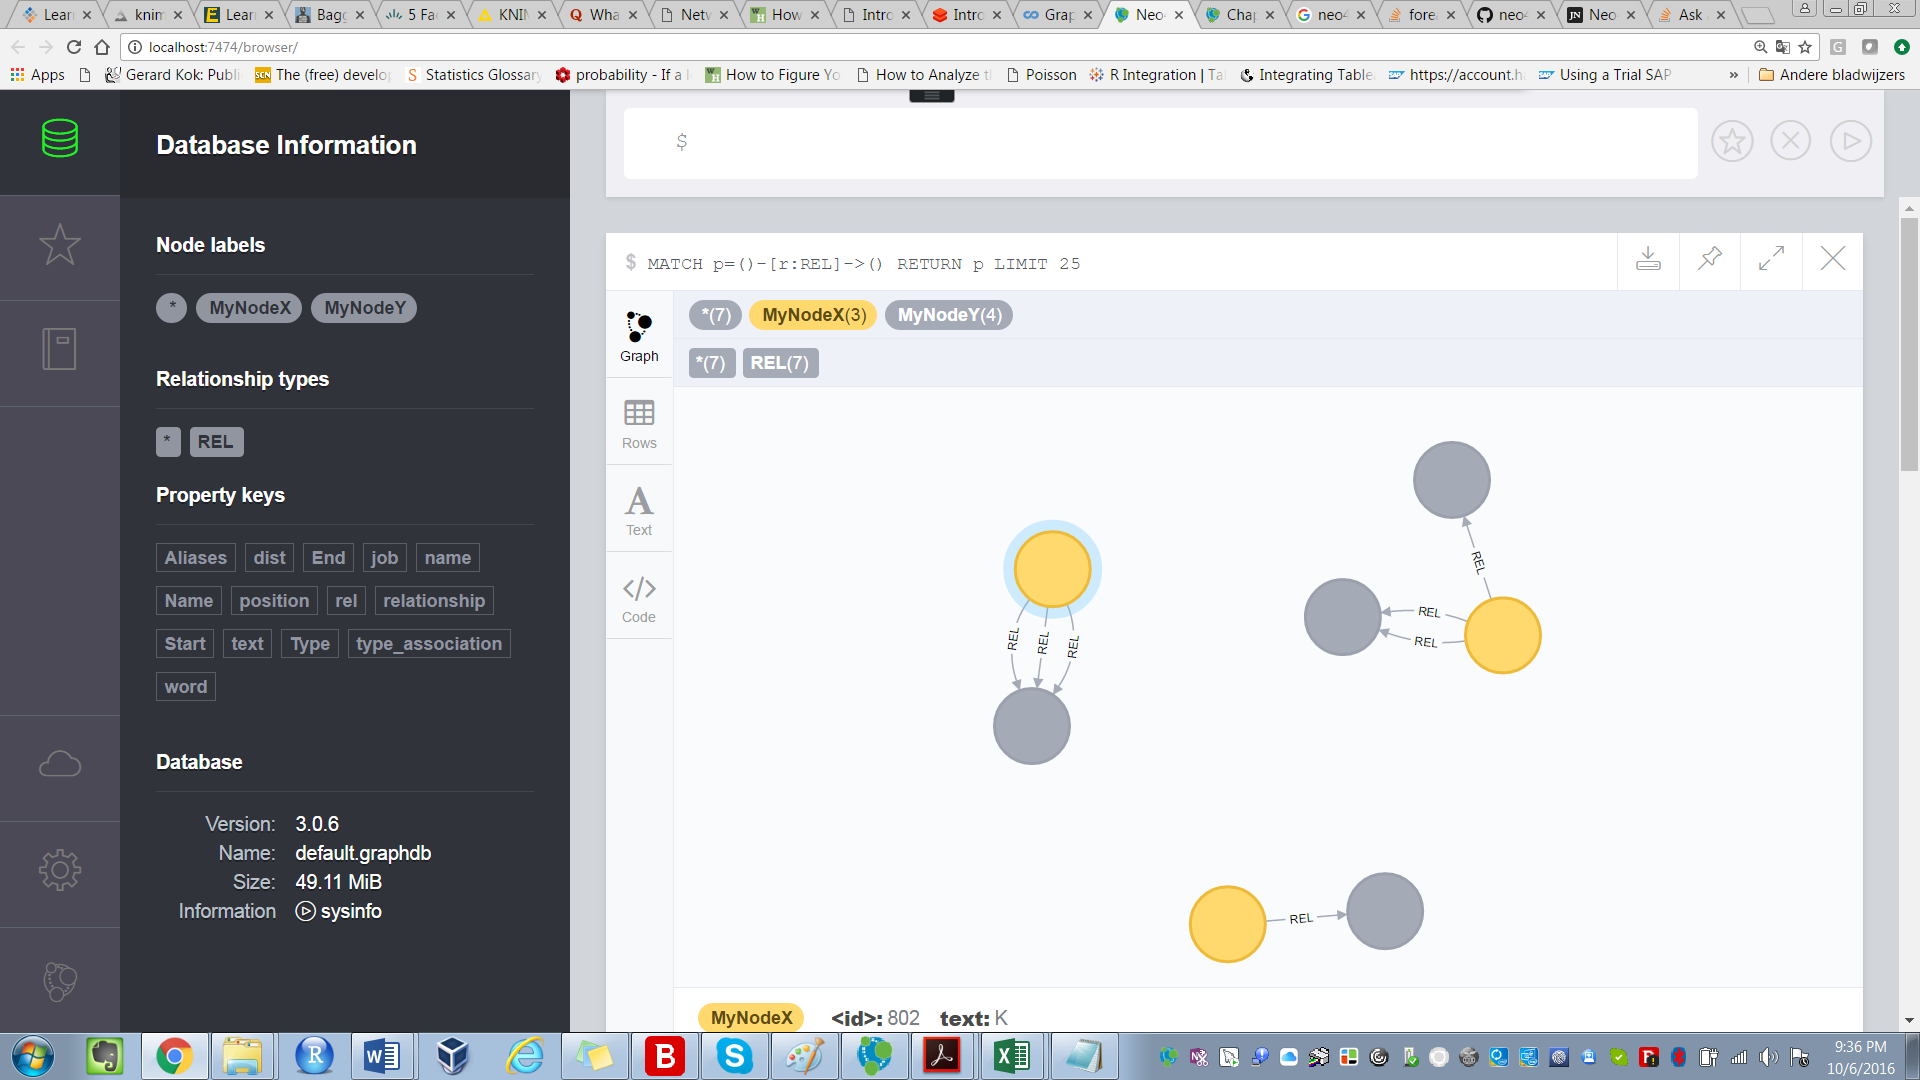The height and width of the screenshot is (1080, 1920).
Task: Open the Favorites star panel
Action: tap(59, 243)
